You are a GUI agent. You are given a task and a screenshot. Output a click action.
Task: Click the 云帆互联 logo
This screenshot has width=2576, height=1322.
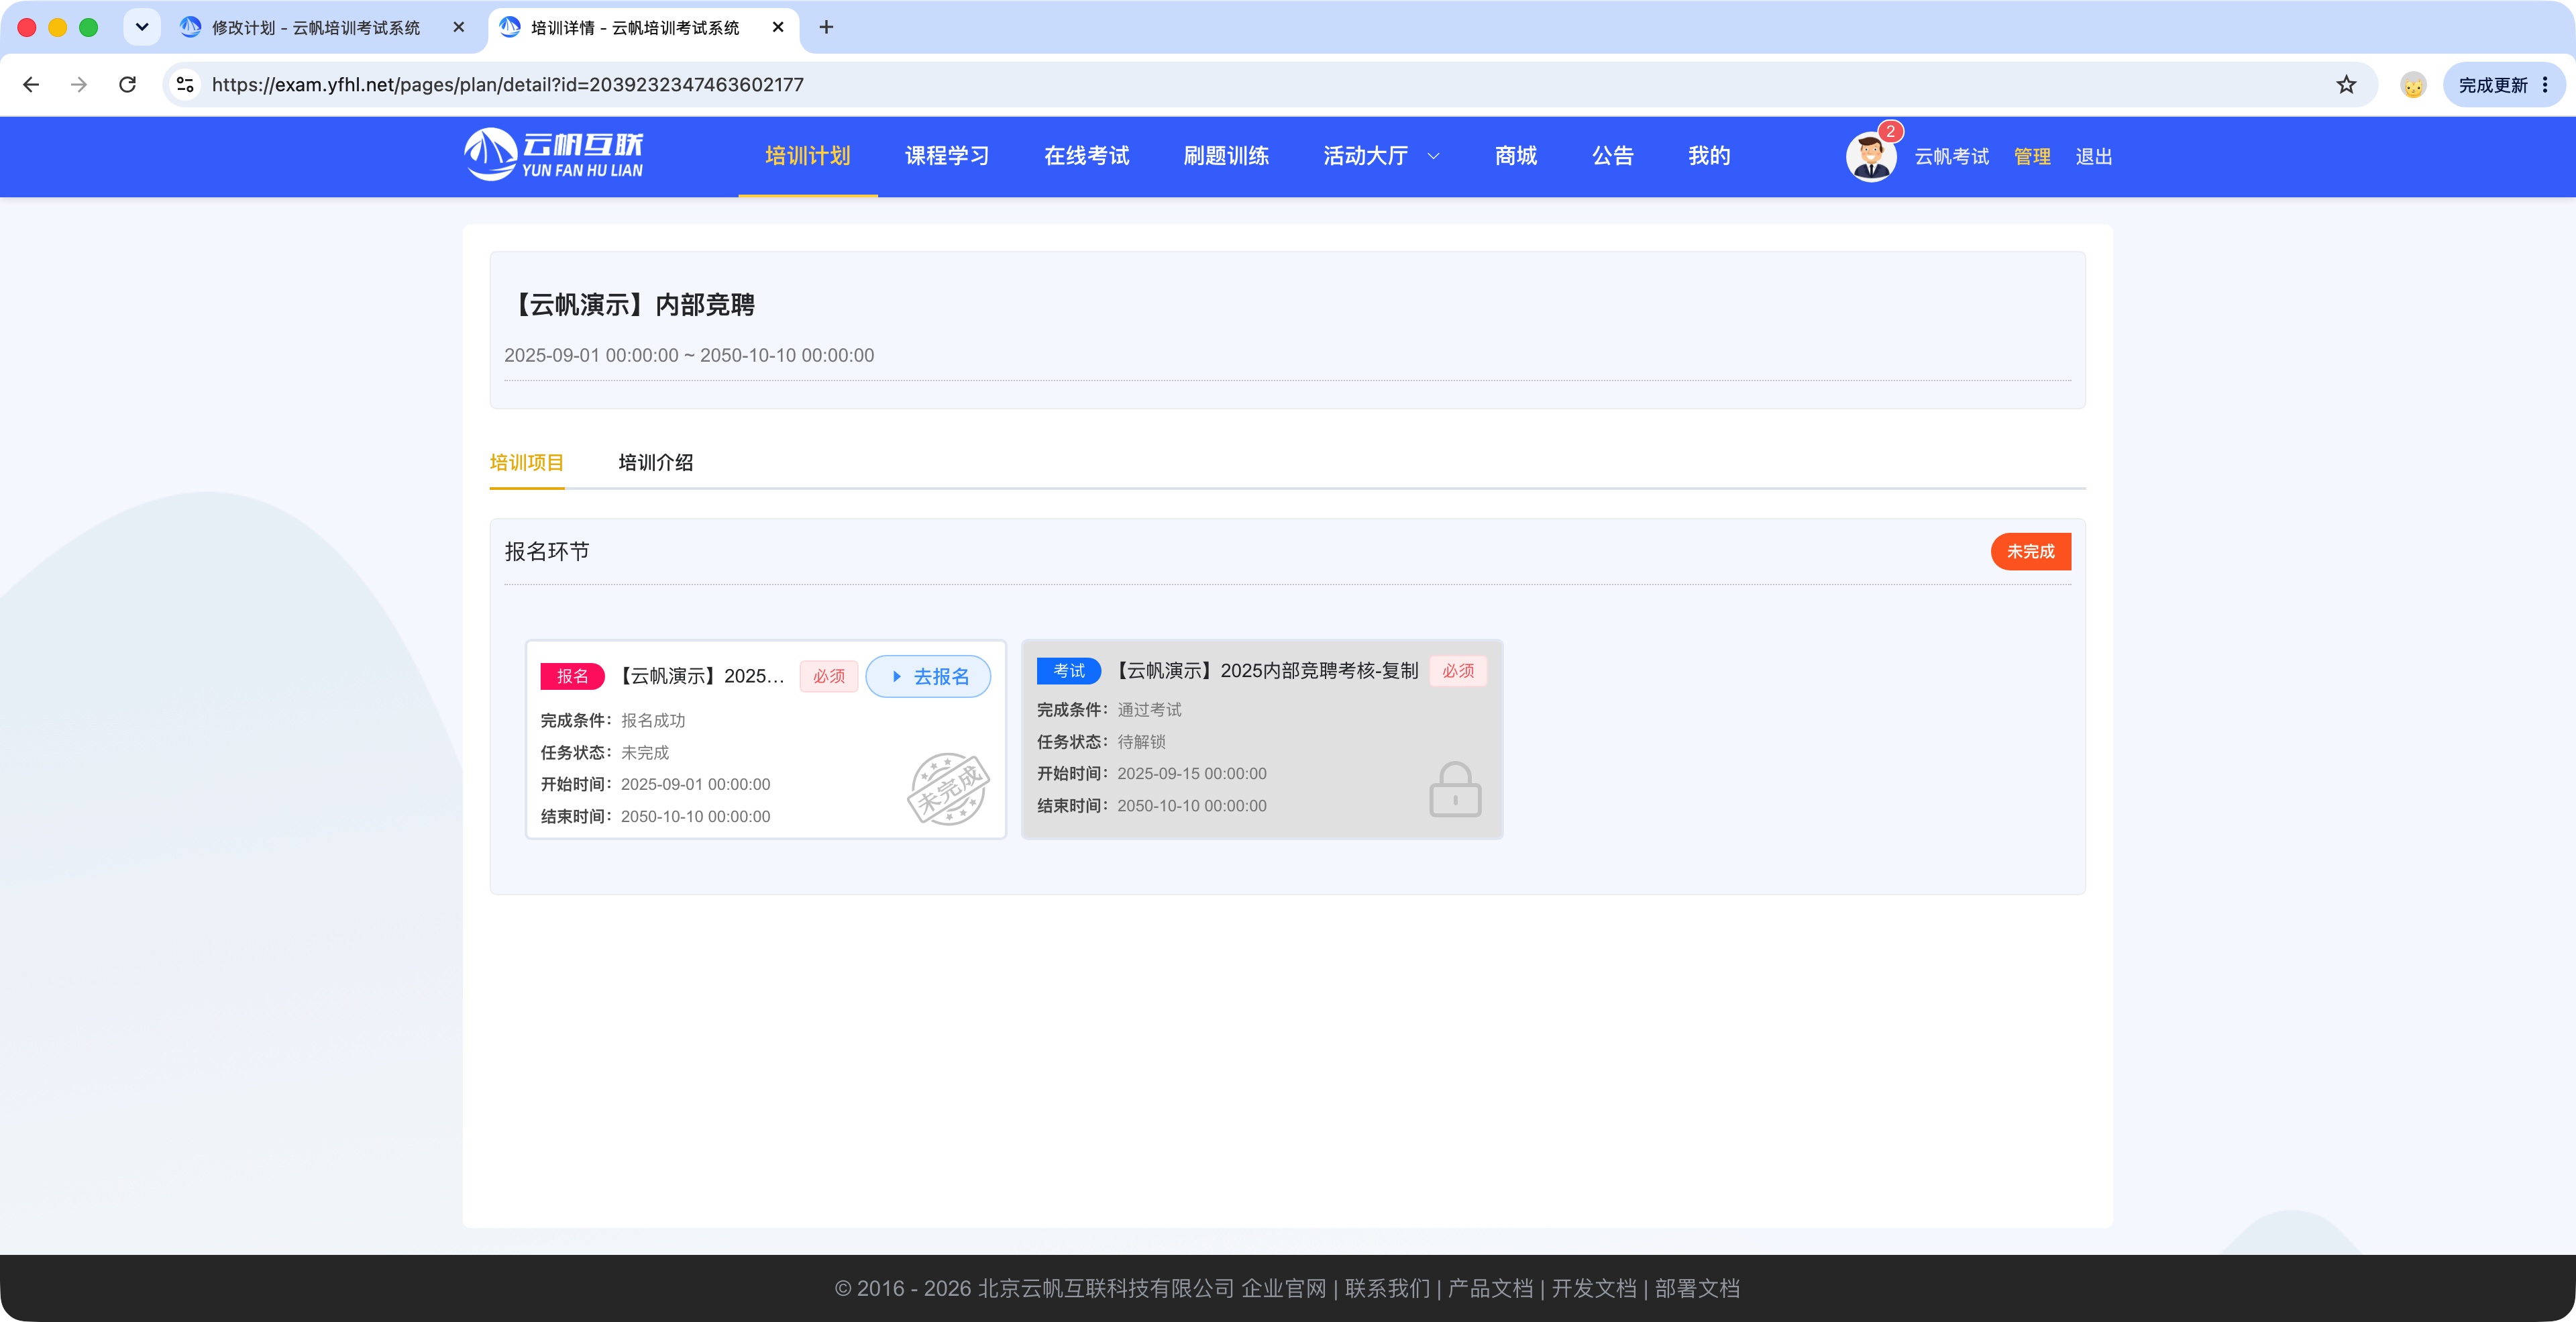pyautogui.click(x=554, y=155)
